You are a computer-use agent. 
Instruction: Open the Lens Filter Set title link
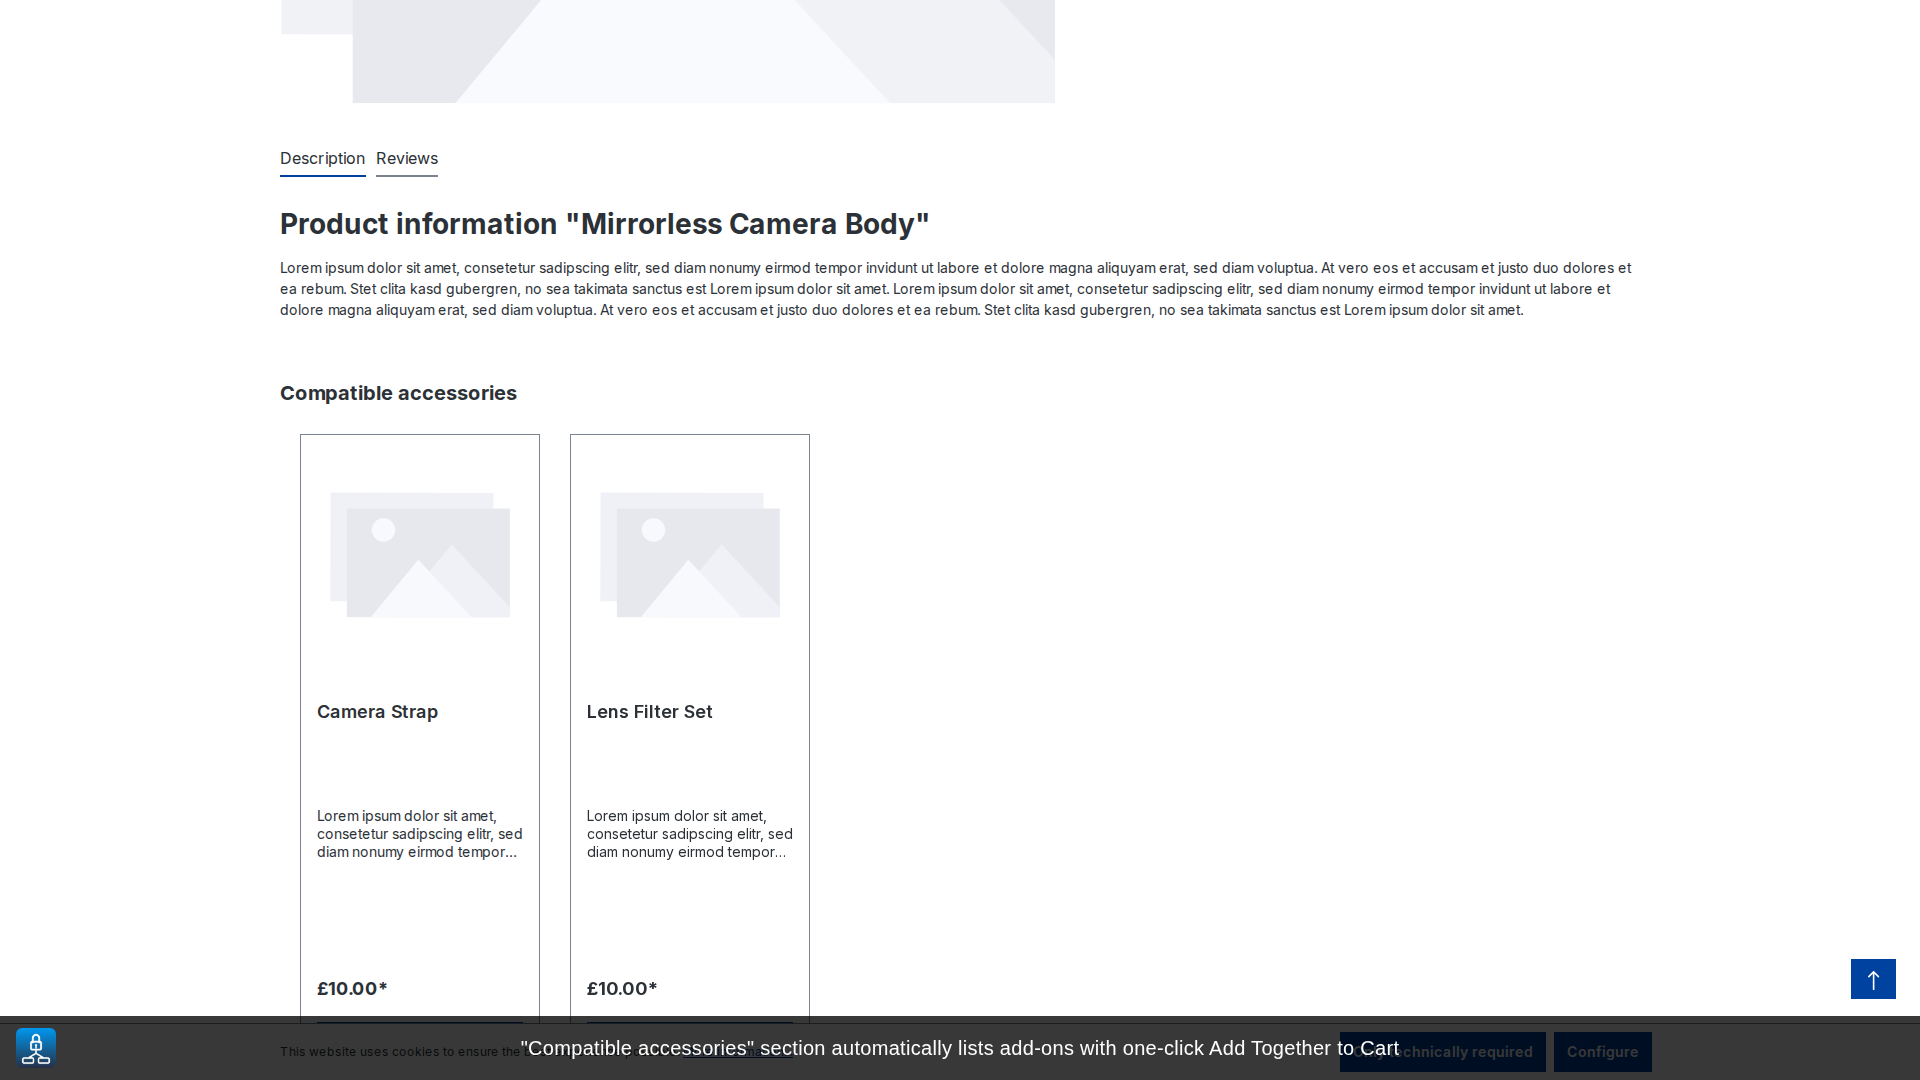650,712
